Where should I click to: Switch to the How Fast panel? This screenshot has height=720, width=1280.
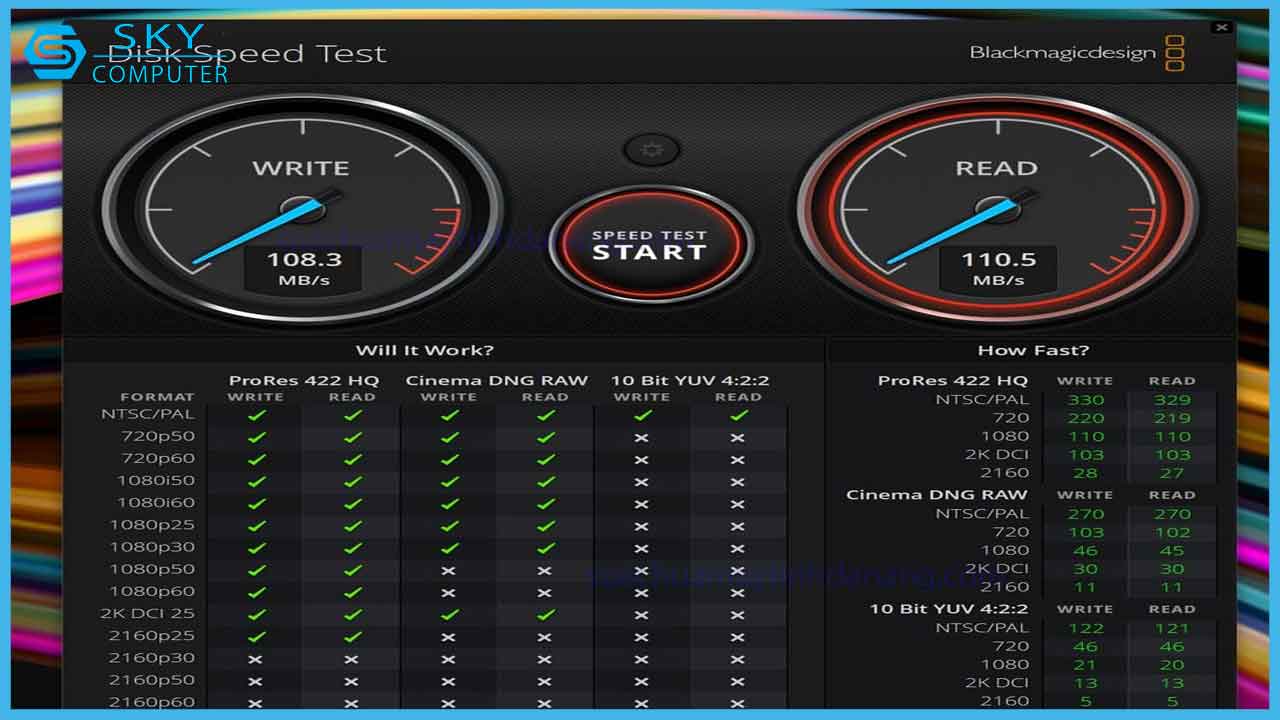tap(1035, 349)
